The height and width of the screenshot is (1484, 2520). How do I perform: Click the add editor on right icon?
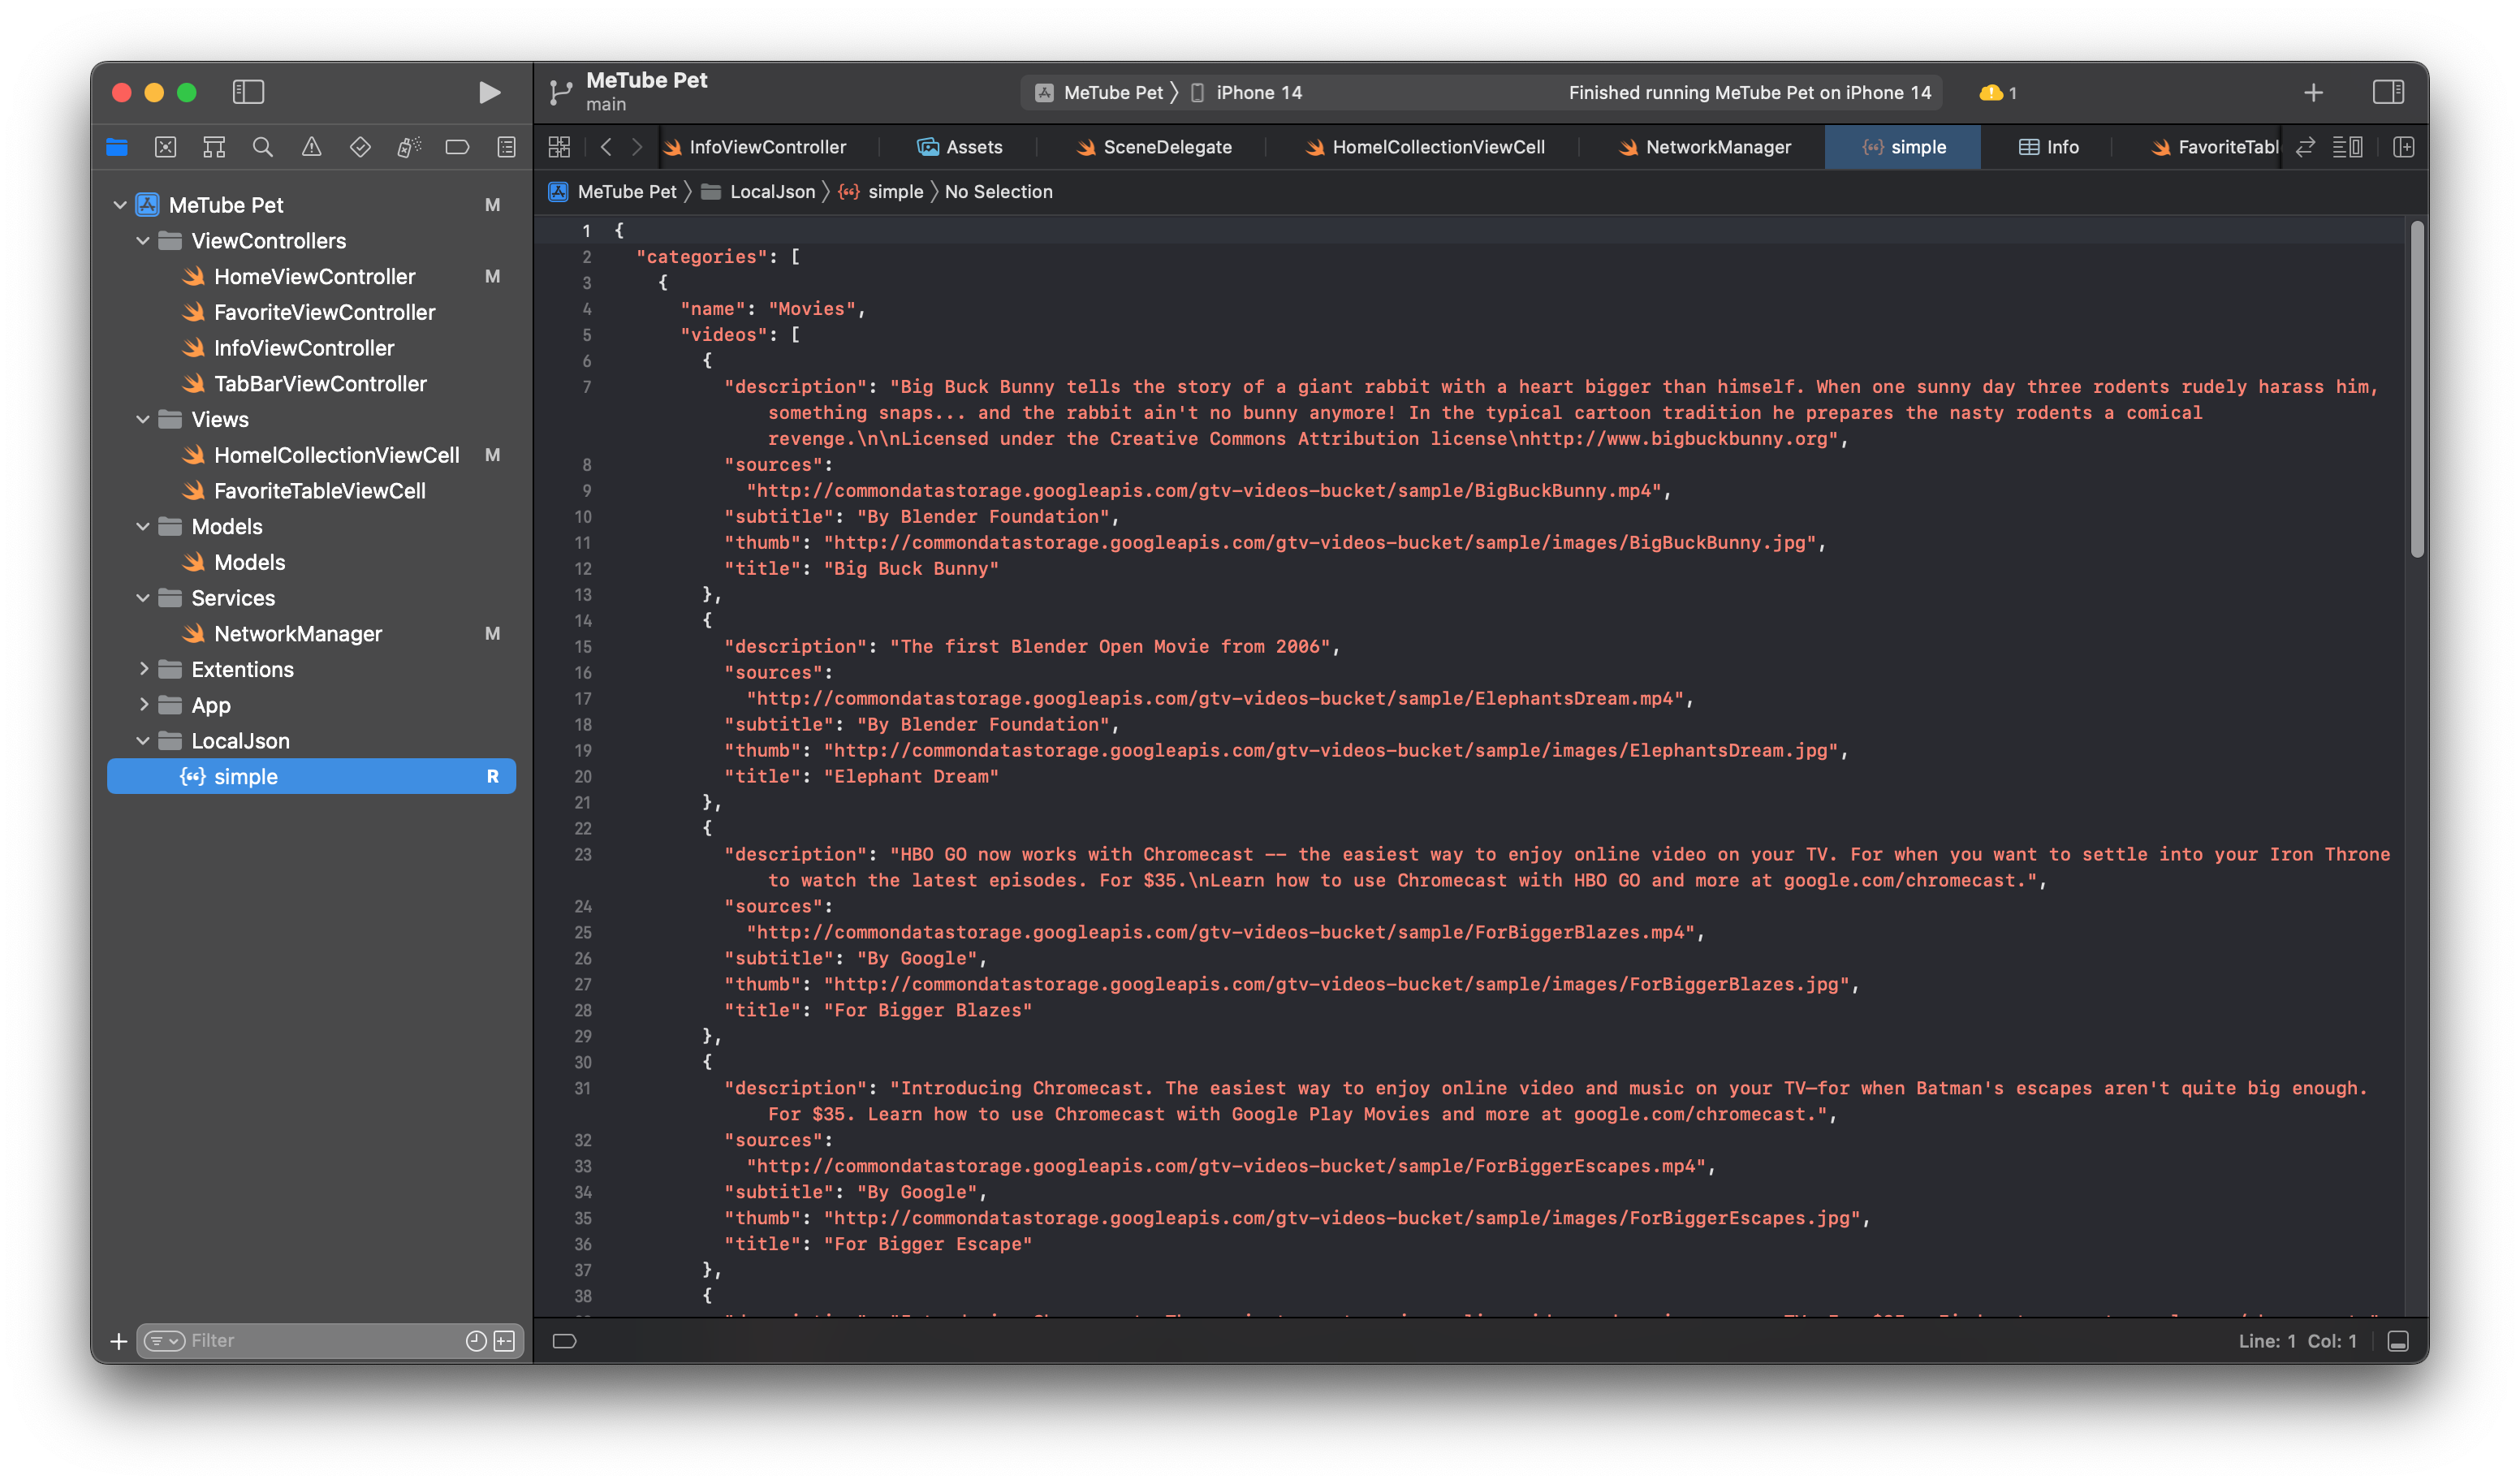(2404, 147)
